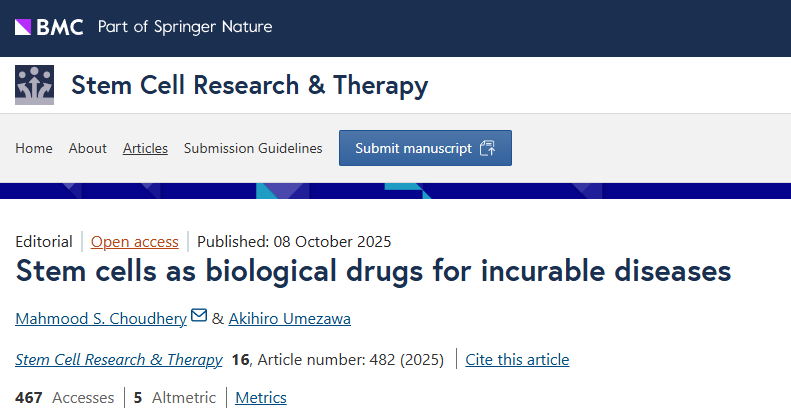View the article Metrics link
Image resolution: width=791 pixels, height=414 pixels.
click(x=261, y=397)
